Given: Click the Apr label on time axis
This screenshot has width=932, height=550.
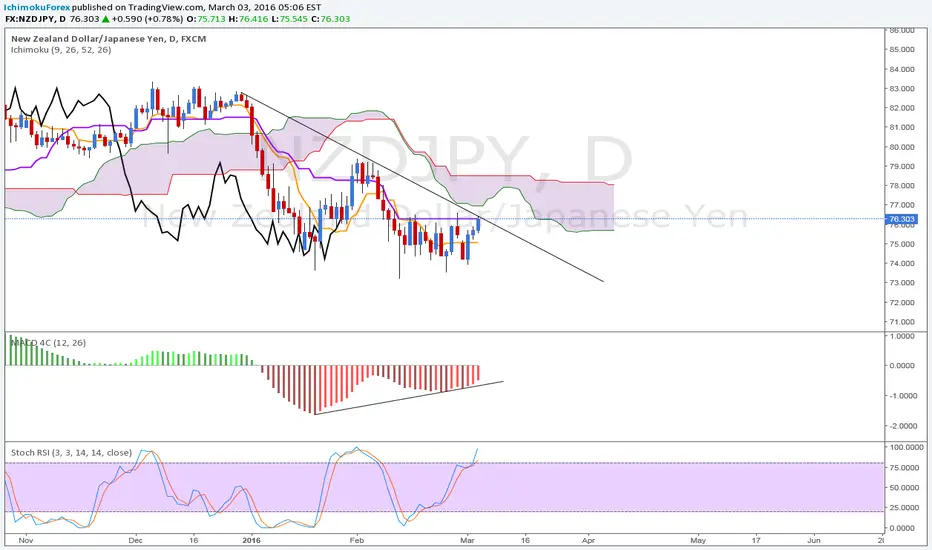Looking at the screenshot, I should coord(588,540).
